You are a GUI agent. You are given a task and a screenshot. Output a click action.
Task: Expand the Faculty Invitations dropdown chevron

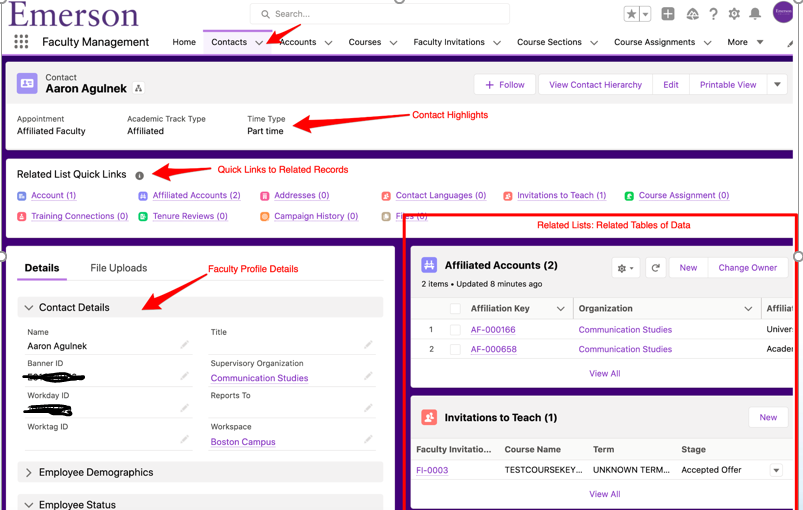[x=497, y=42]
